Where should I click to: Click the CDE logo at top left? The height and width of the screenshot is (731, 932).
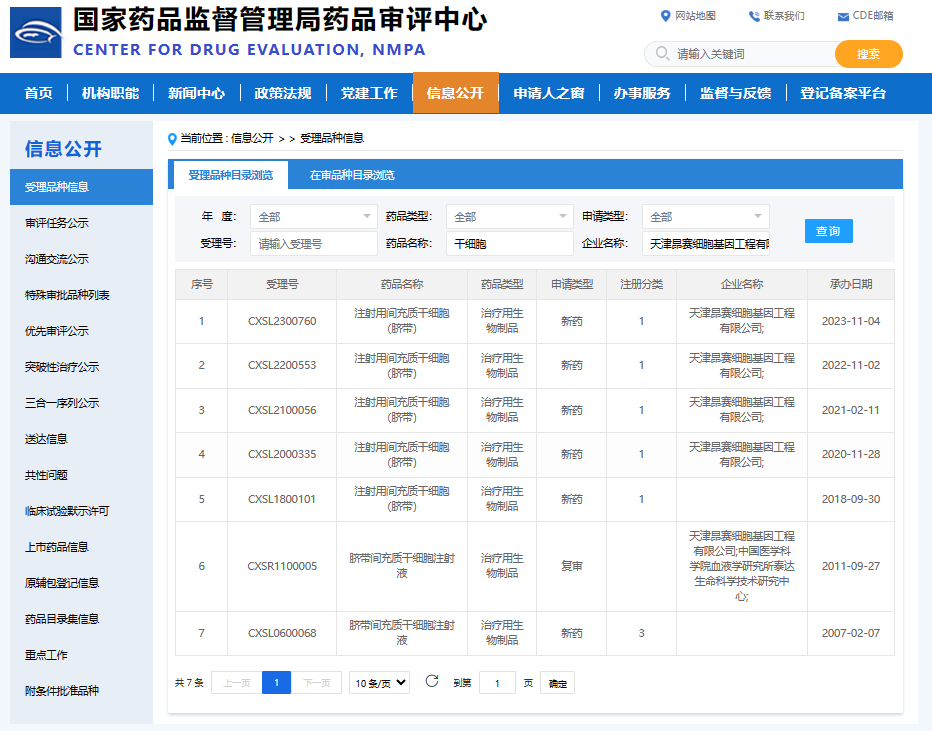tap(36, 32)
